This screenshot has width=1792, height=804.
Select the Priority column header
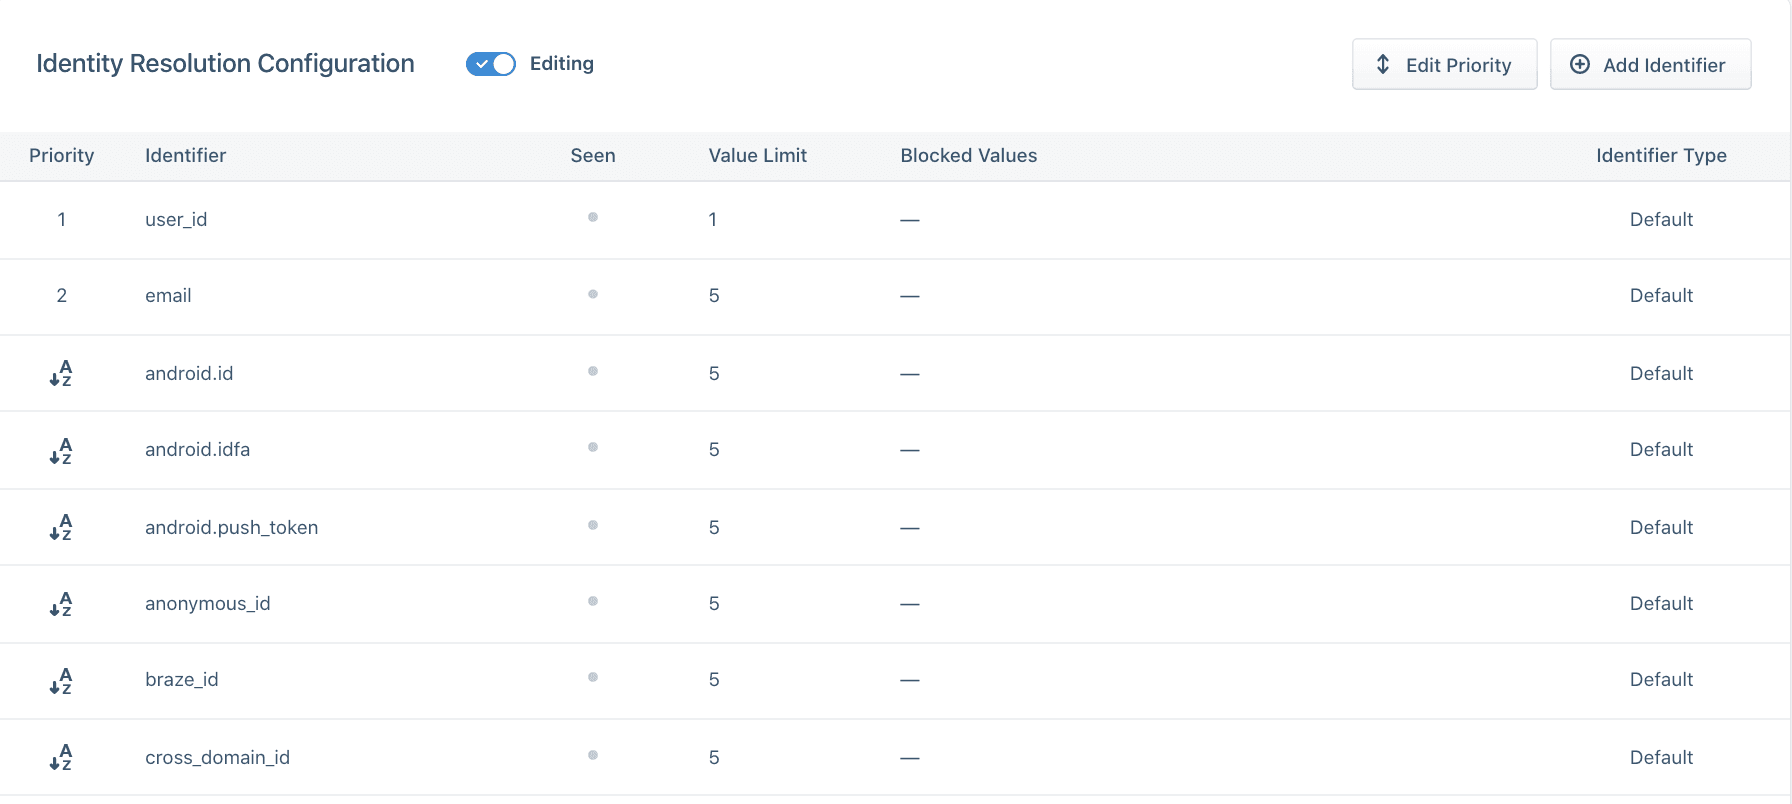point(61,155)
